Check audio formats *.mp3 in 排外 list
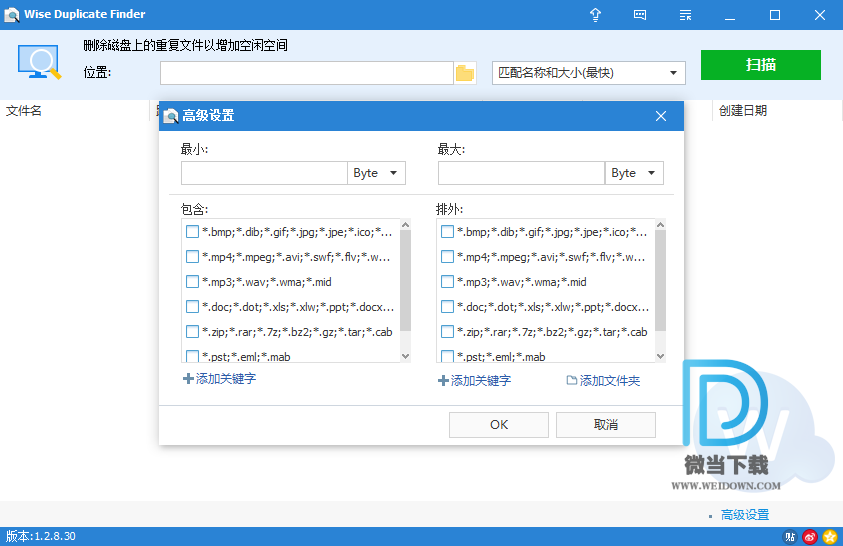843x546 pixels. (447, 282)
